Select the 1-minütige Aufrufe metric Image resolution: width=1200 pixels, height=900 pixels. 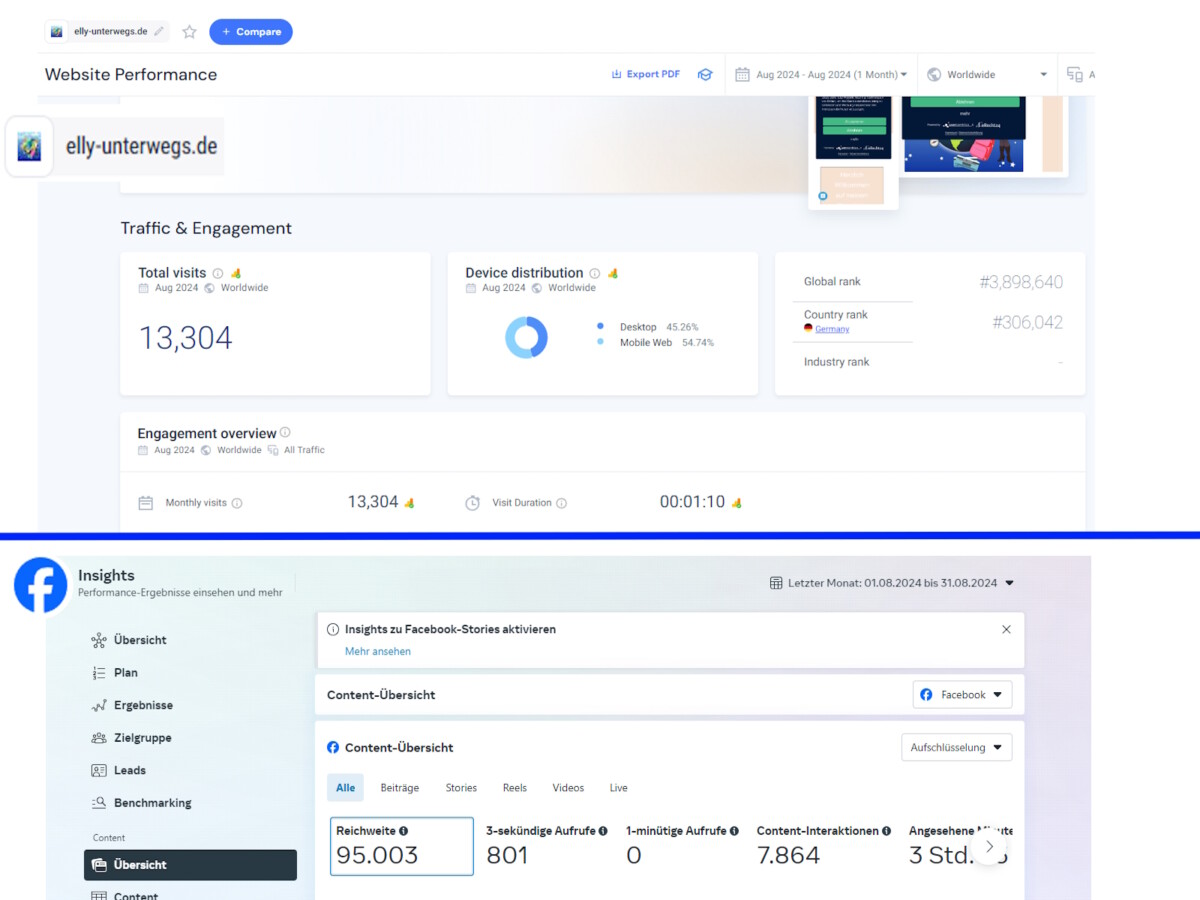tap(682, 846)
